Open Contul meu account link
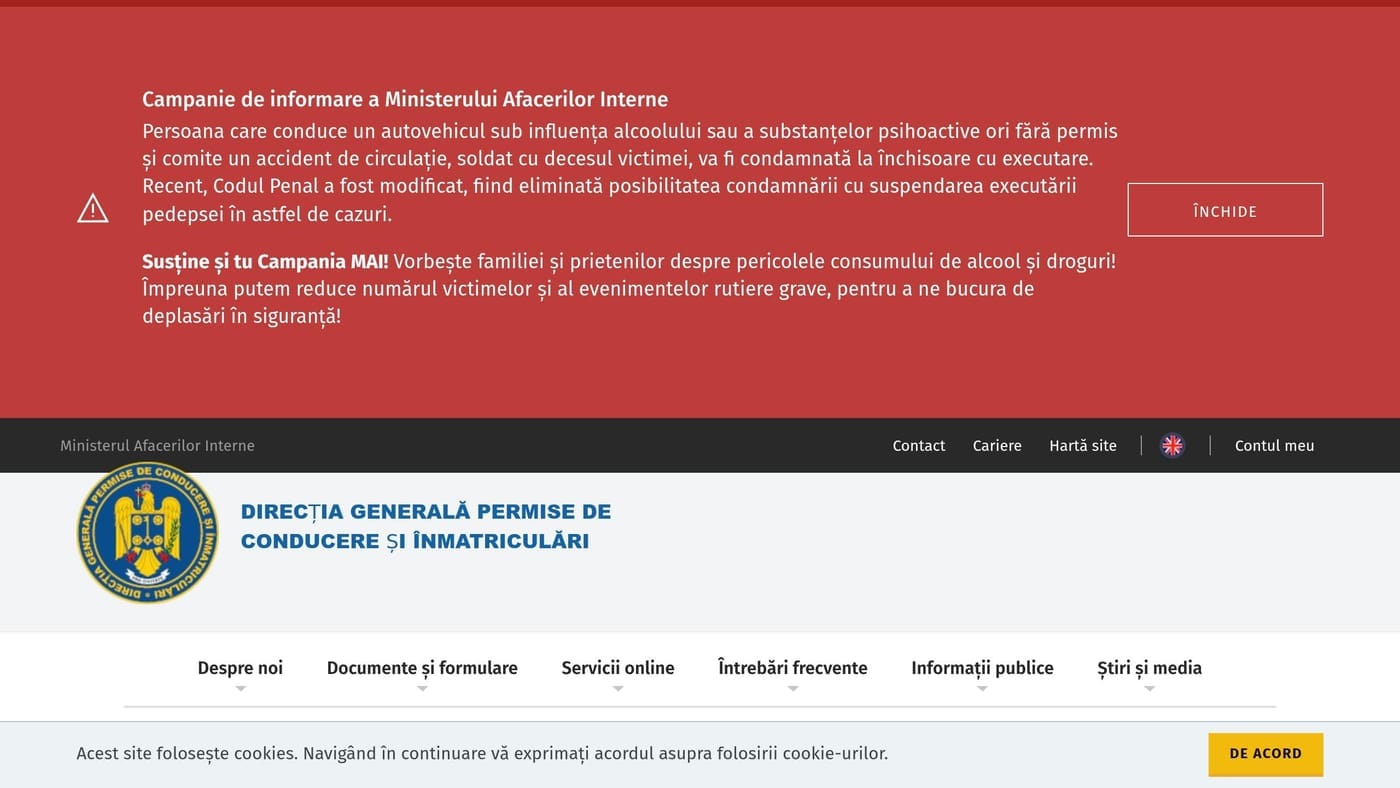This screenshot has width=1400, height=788. [1275, 446]
